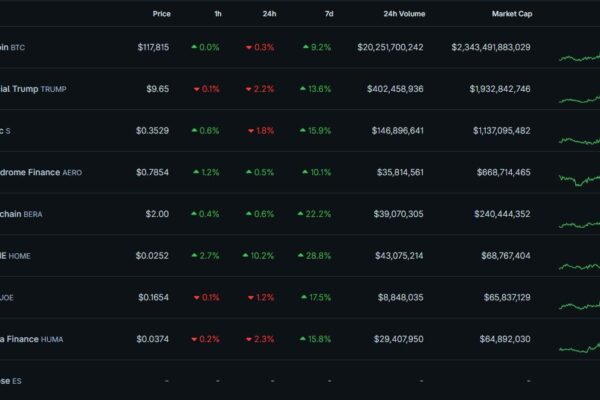600x400 pixels.
Task: Click the $117,815 Bitcoin price
Action: click(153, 47)
